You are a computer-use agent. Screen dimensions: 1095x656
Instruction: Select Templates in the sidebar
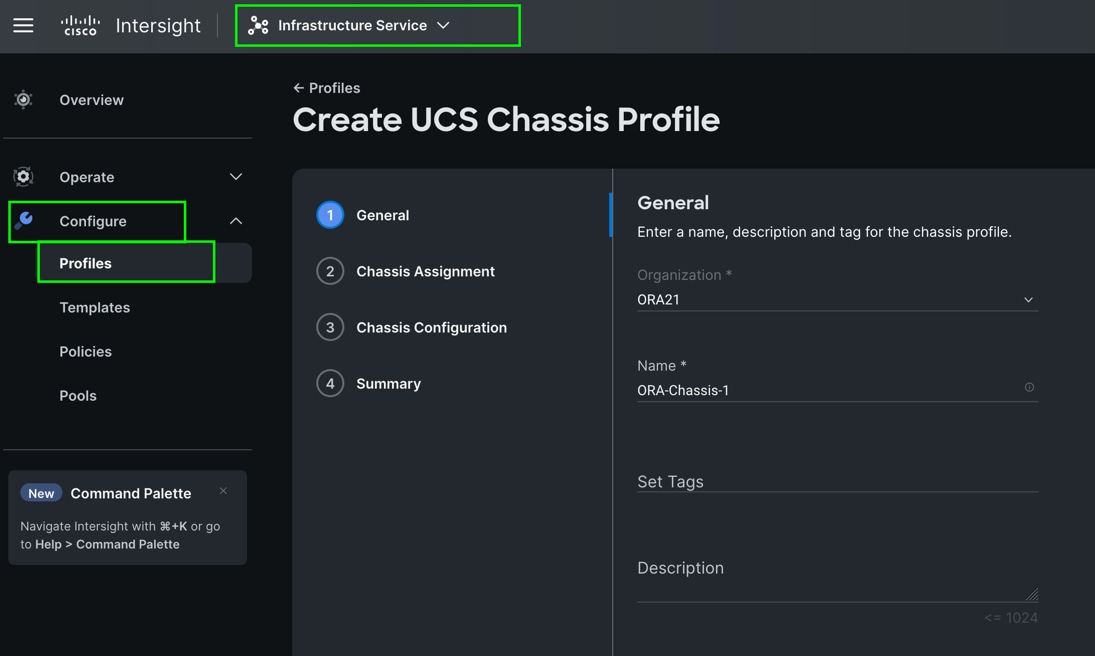95,308
